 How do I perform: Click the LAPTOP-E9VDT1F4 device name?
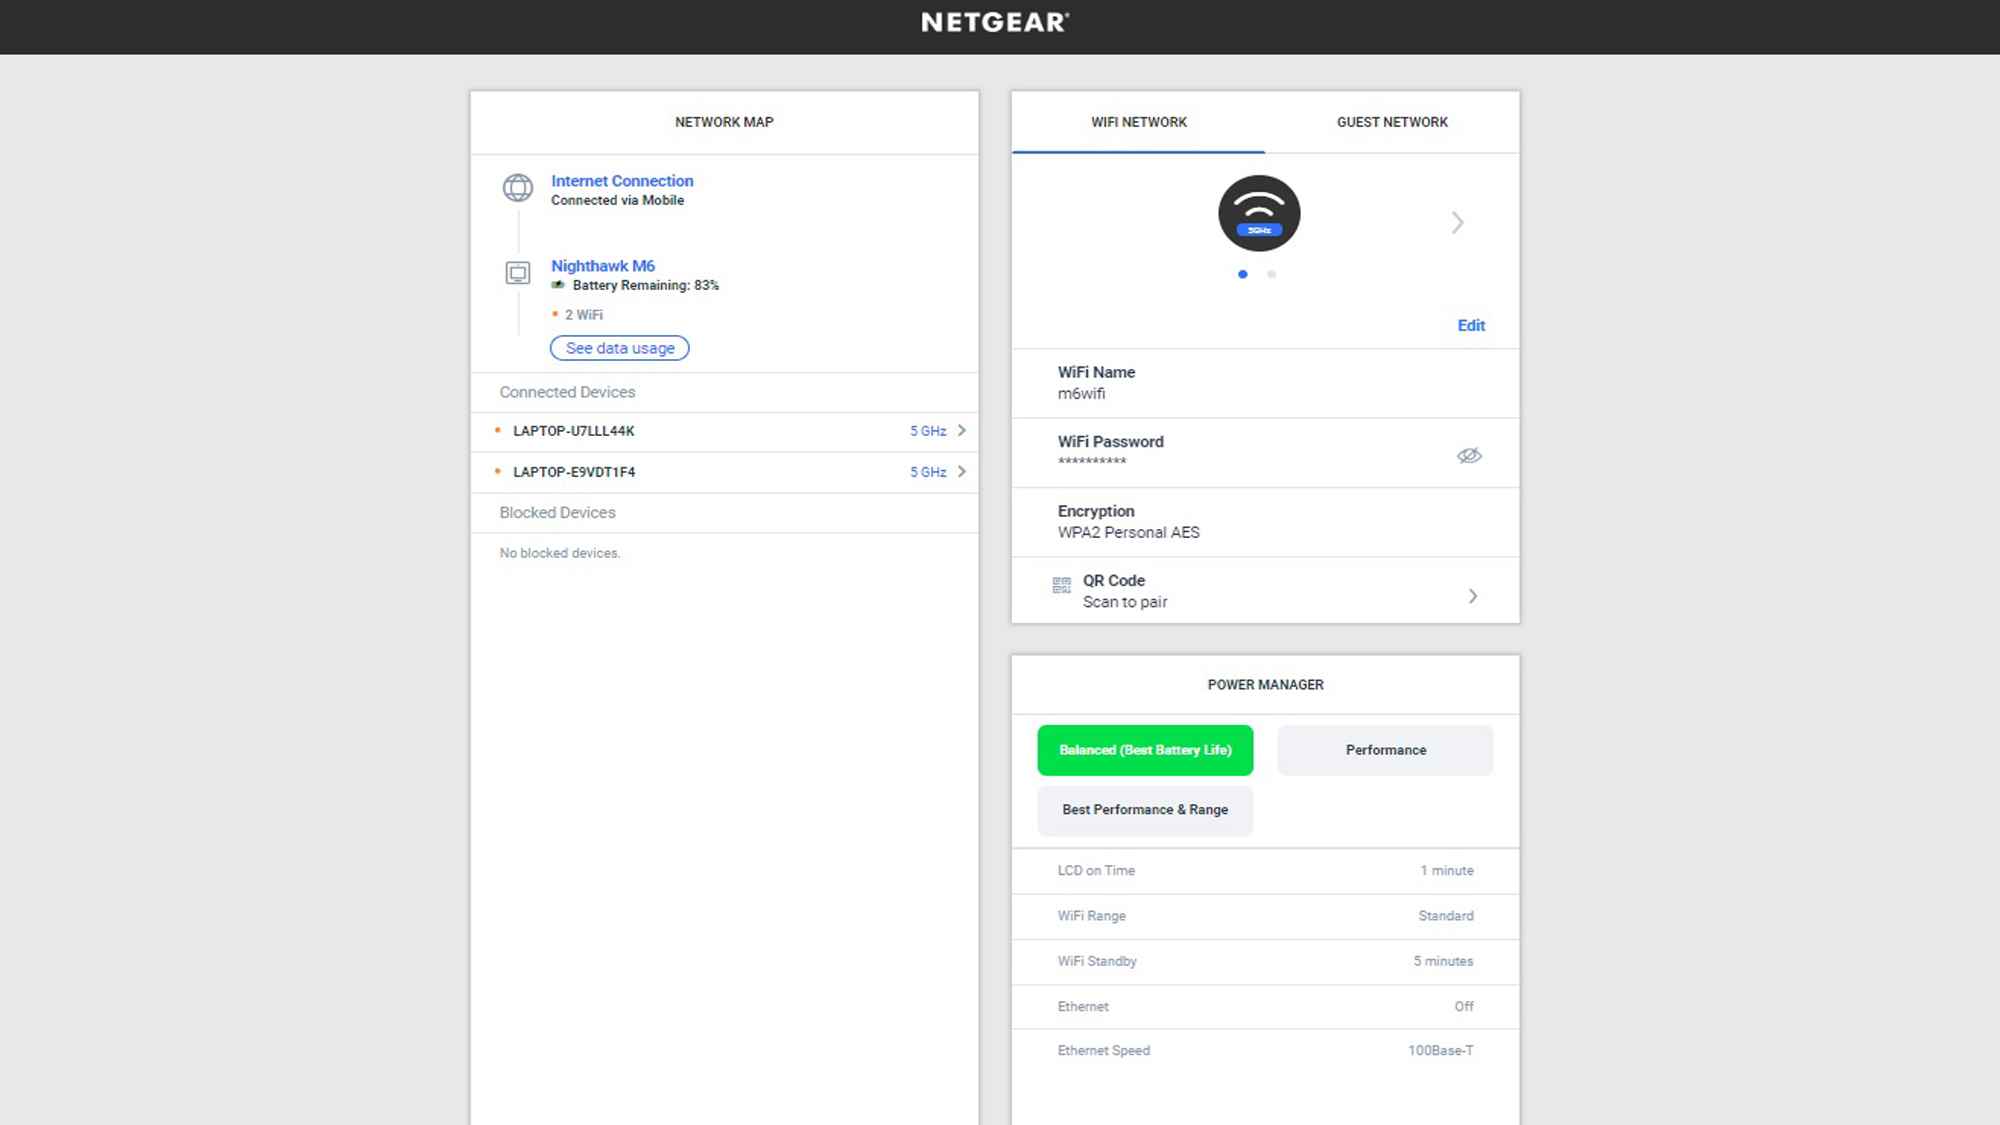point(574,472)
